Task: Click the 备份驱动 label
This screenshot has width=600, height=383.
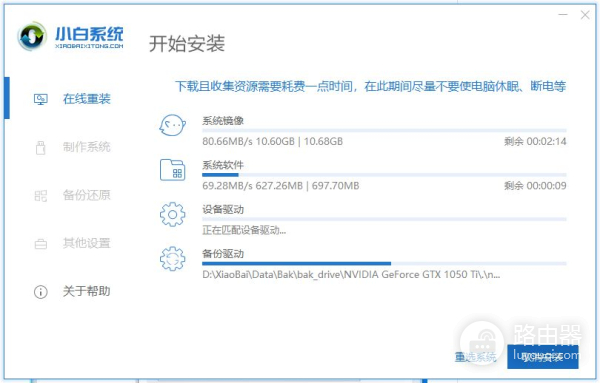Action: [223, 254]
